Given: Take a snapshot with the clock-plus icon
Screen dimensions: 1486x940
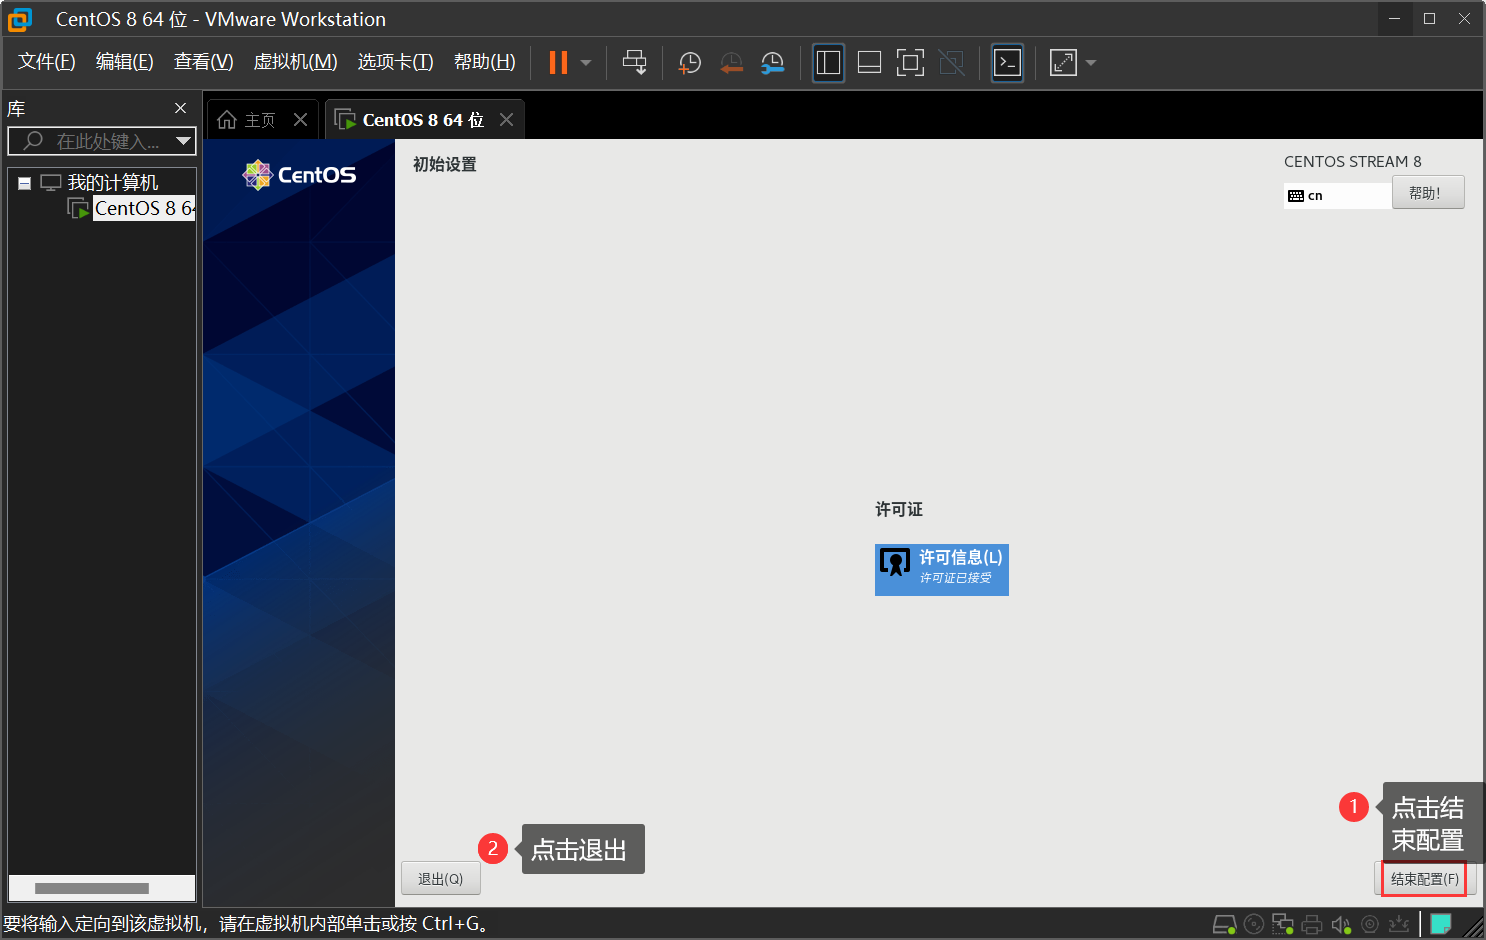Looking at the screenshot, I should click(x=689, y=63).
